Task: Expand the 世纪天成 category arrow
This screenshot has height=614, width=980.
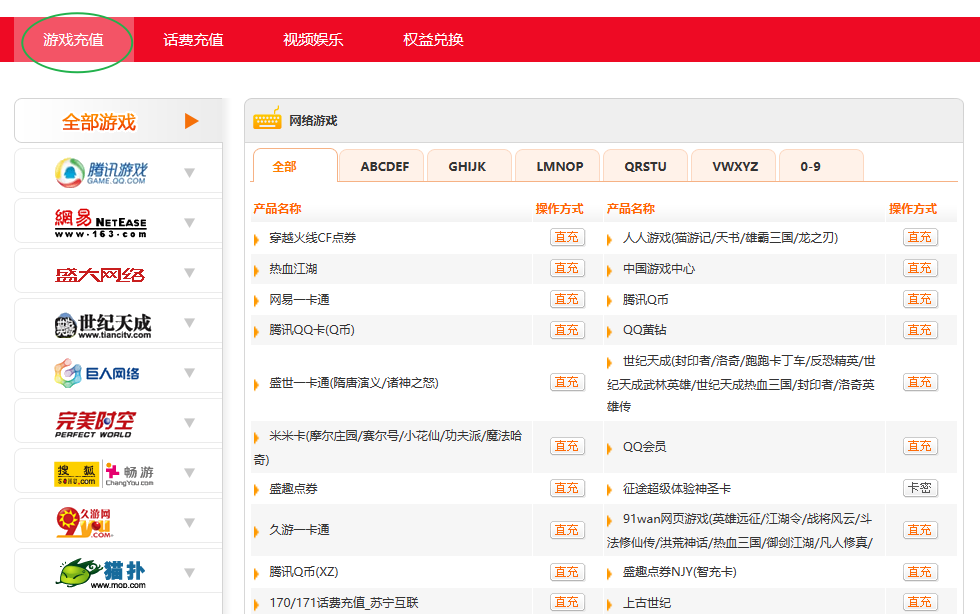Action: pyautogui.click(x=190, y=323)
